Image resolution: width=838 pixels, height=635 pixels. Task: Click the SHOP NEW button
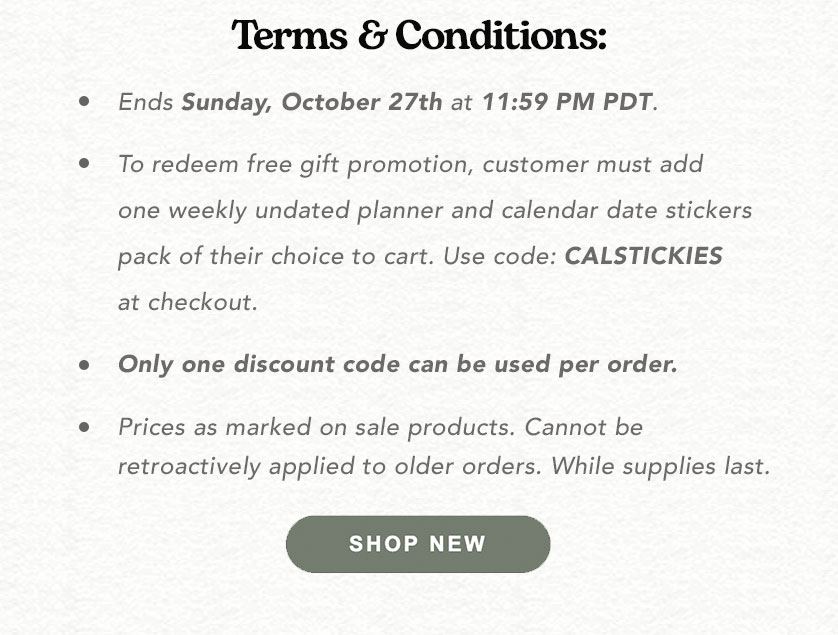pos(418,544)
